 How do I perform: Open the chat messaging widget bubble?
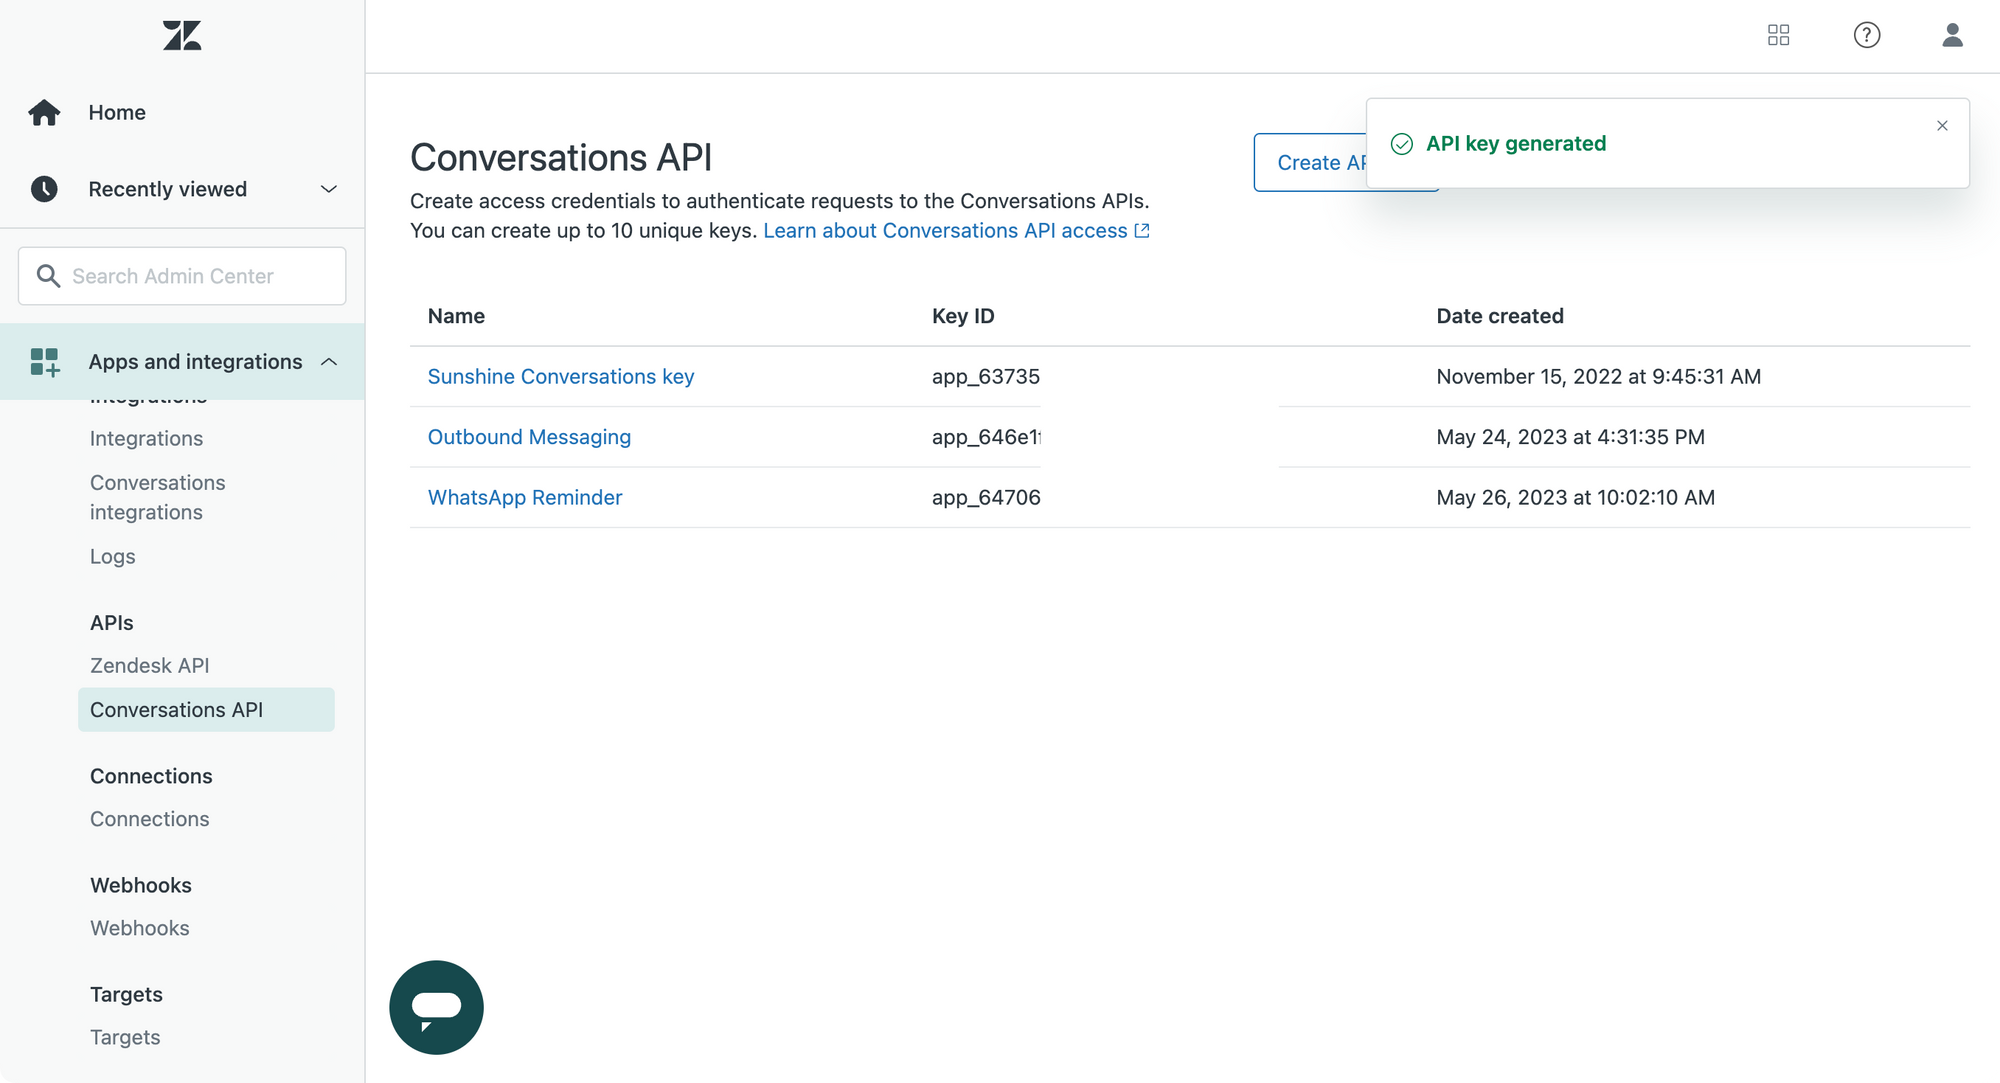[x=436, y=1007]
